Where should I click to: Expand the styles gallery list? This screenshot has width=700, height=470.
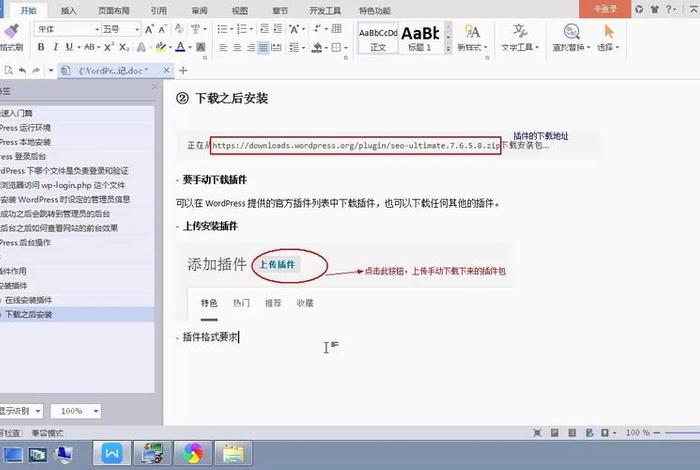point(448,50)
